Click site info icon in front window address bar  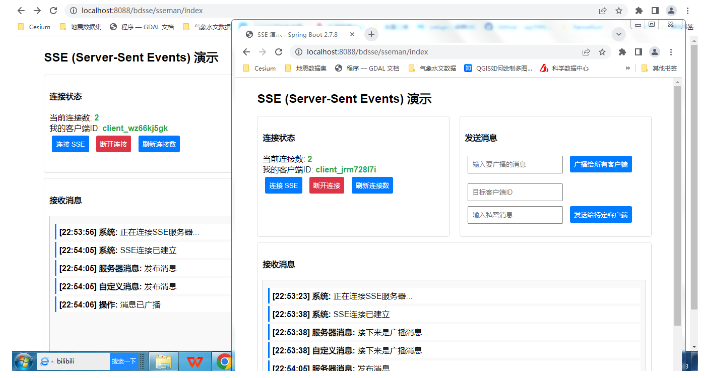[298, 52]
